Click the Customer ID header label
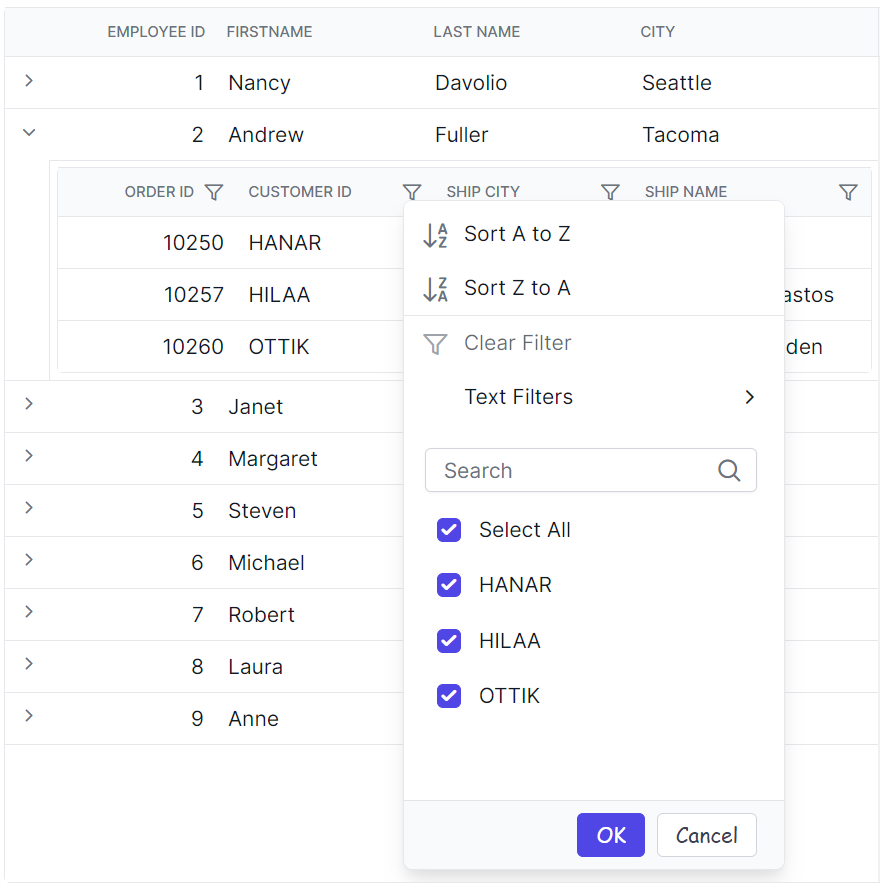The height and width of the screenshot is (888, 880). point(300,192)
